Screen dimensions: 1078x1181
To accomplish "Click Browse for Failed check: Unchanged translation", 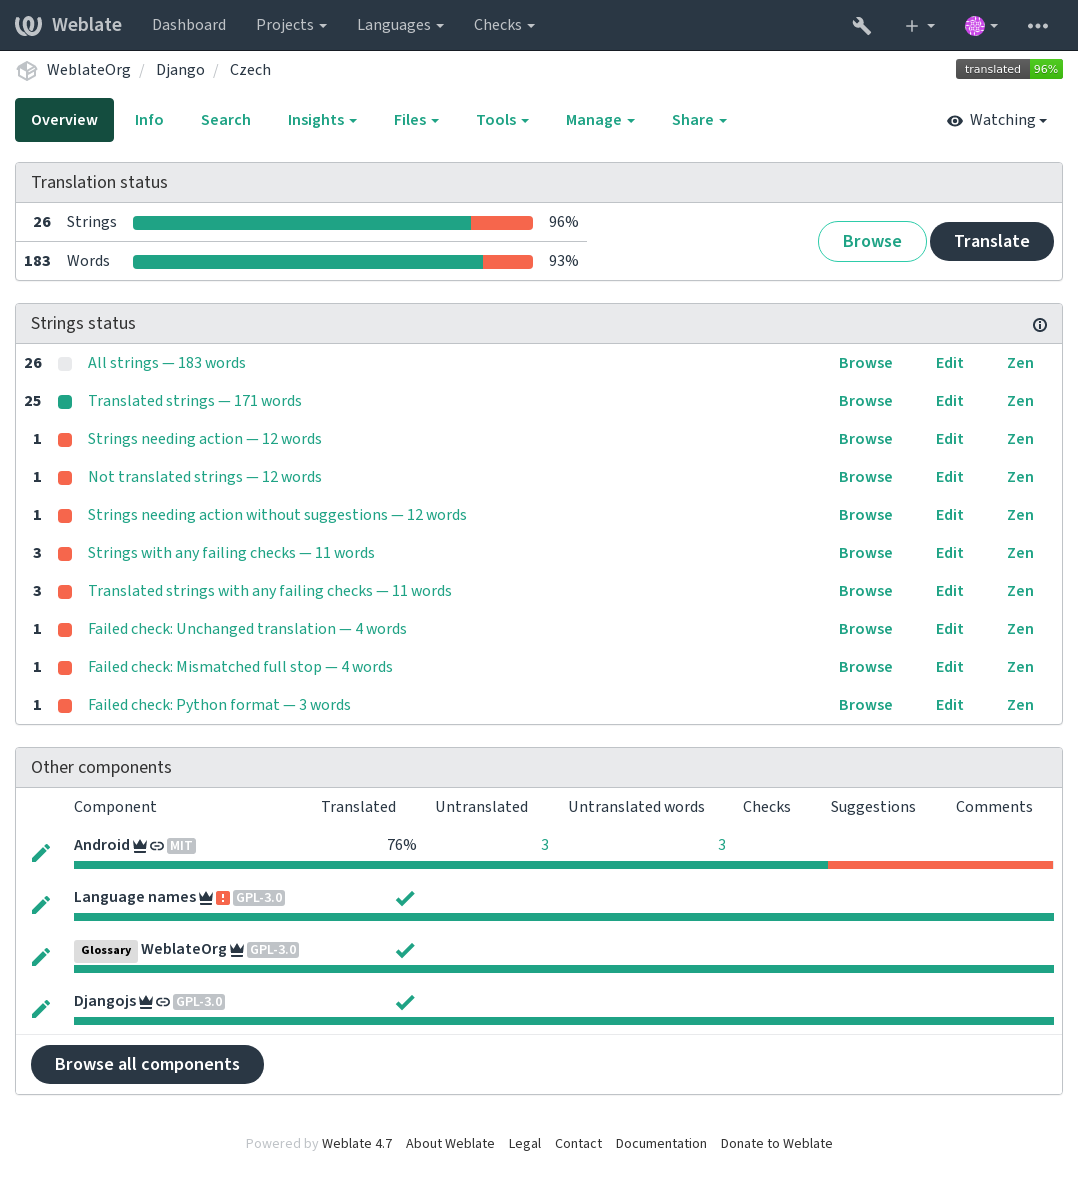I will click(866, 629).
